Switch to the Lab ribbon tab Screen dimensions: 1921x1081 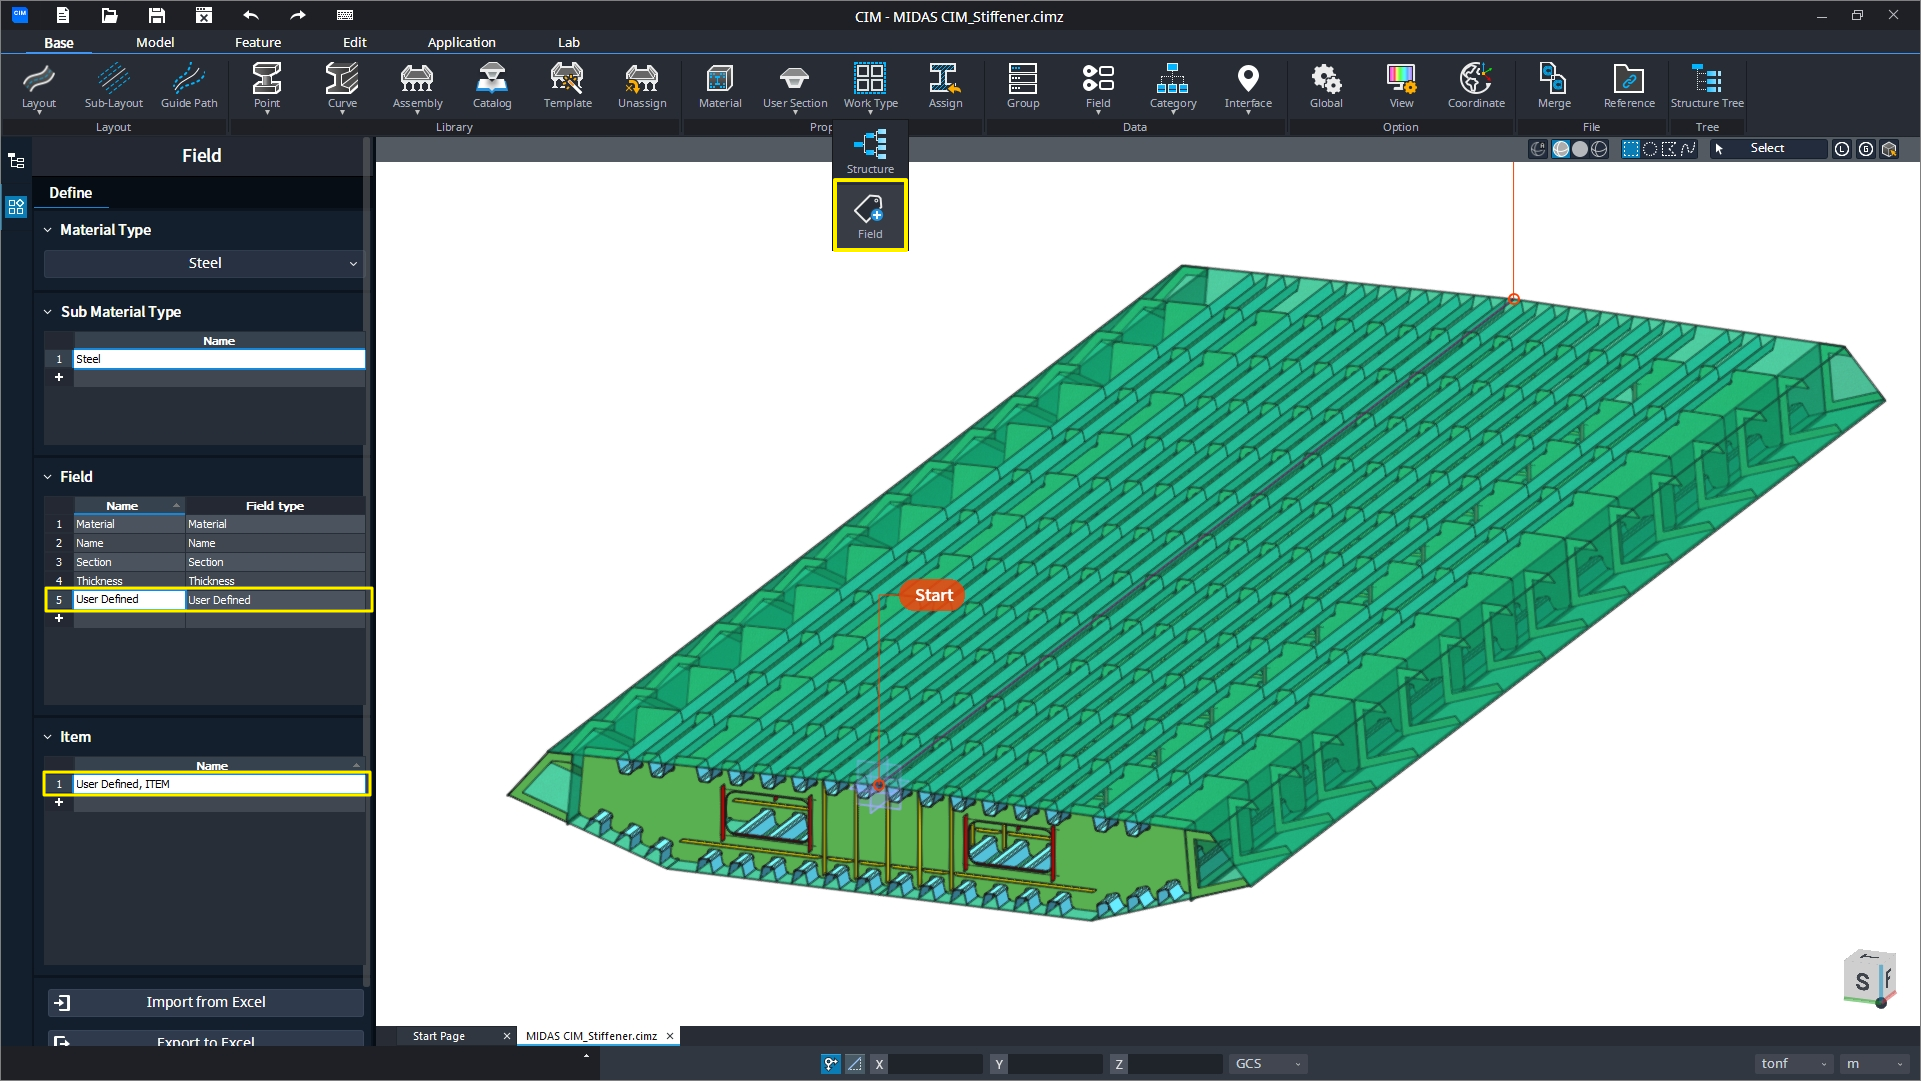569,42
